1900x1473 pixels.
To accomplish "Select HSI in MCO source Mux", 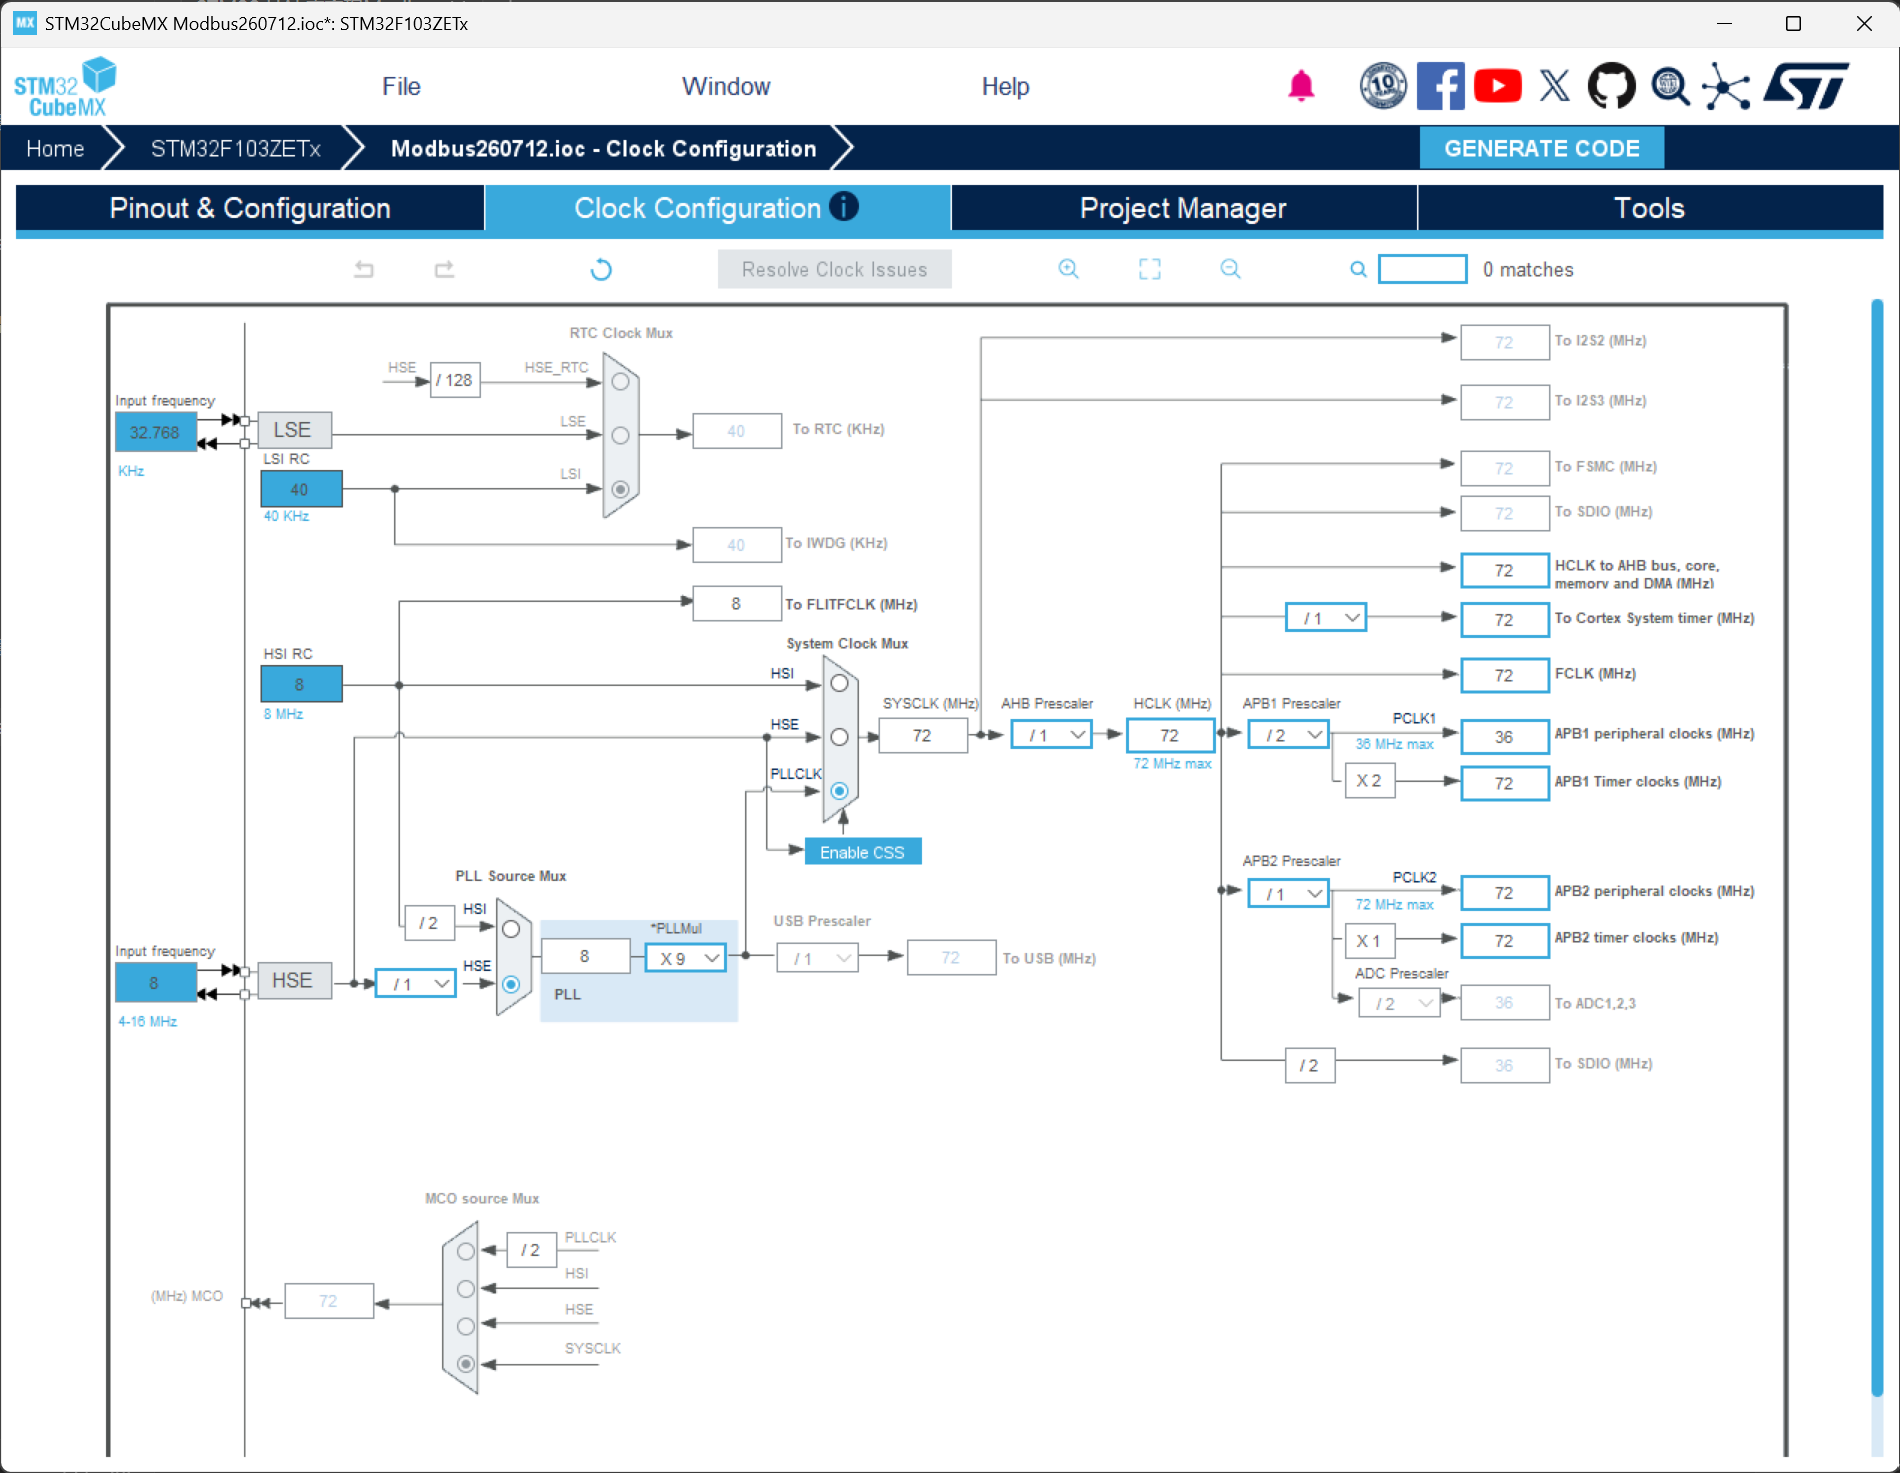I will point(465,1289).
